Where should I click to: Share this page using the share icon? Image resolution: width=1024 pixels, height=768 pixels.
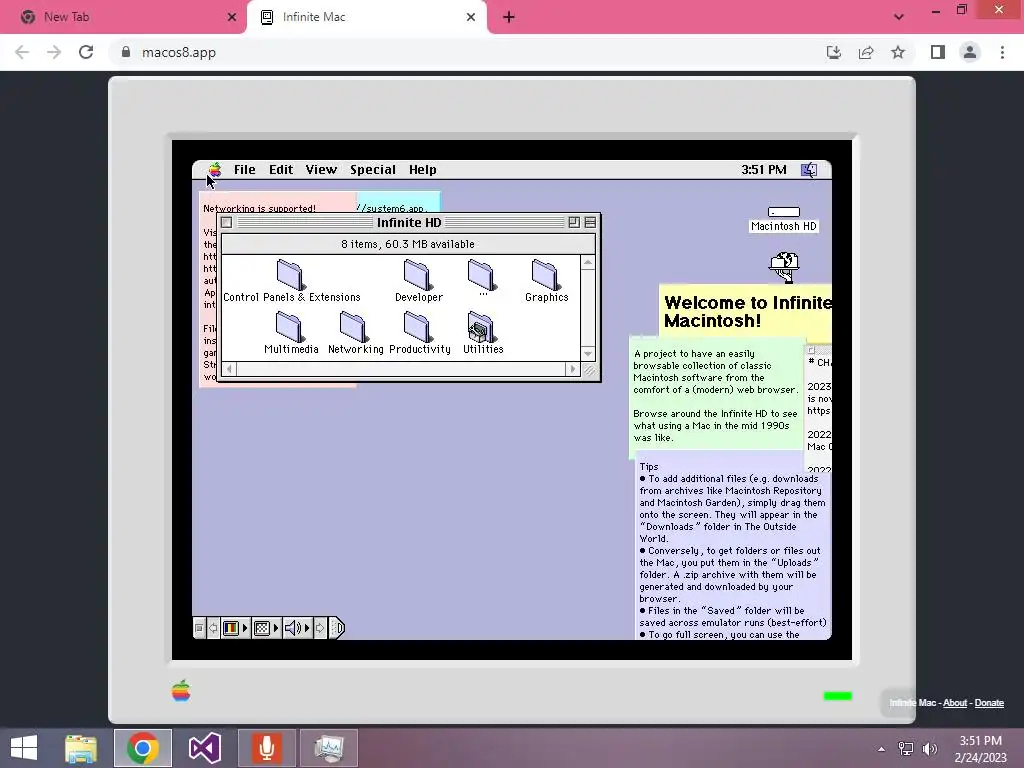click(866, 52)
